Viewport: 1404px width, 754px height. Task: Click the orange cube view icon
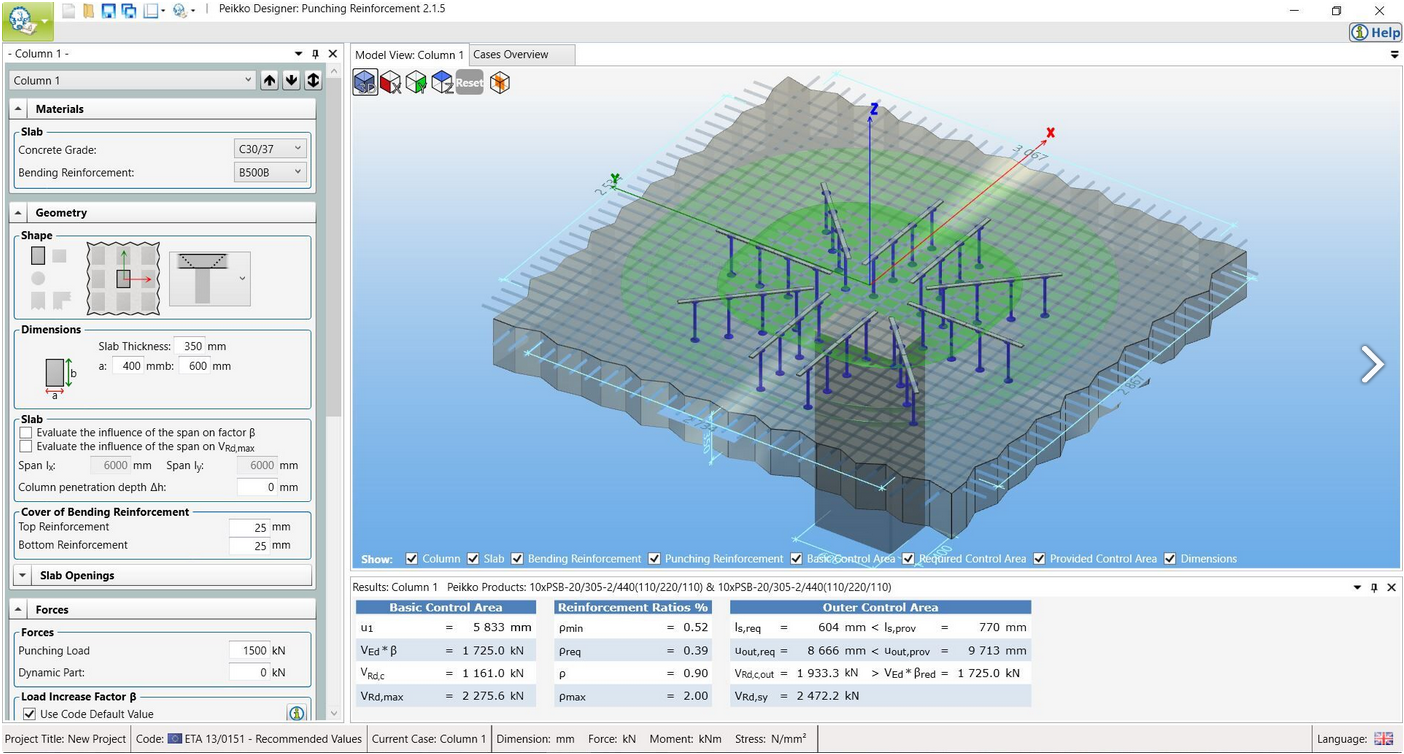point(499,82)
